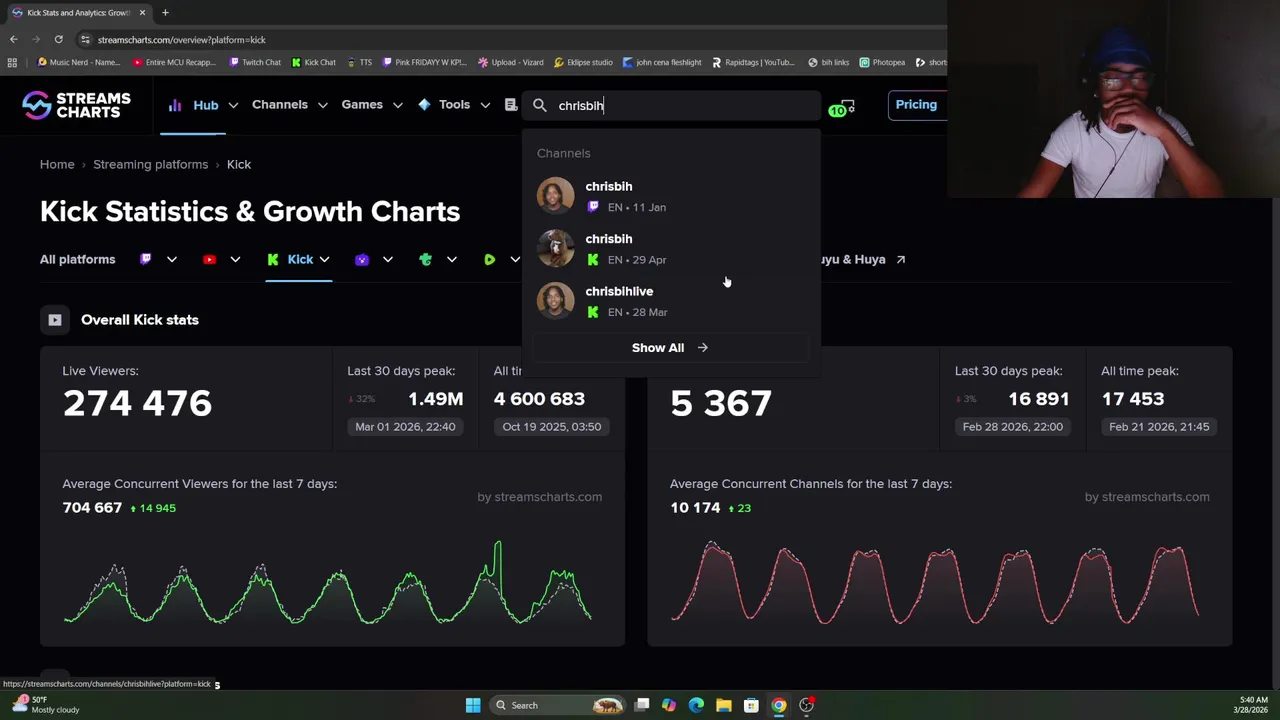Expand the Hub dropdown chevron
The height and width of the screenshot is (720, 1280).
pyautogui.click(x=233, y=105)
